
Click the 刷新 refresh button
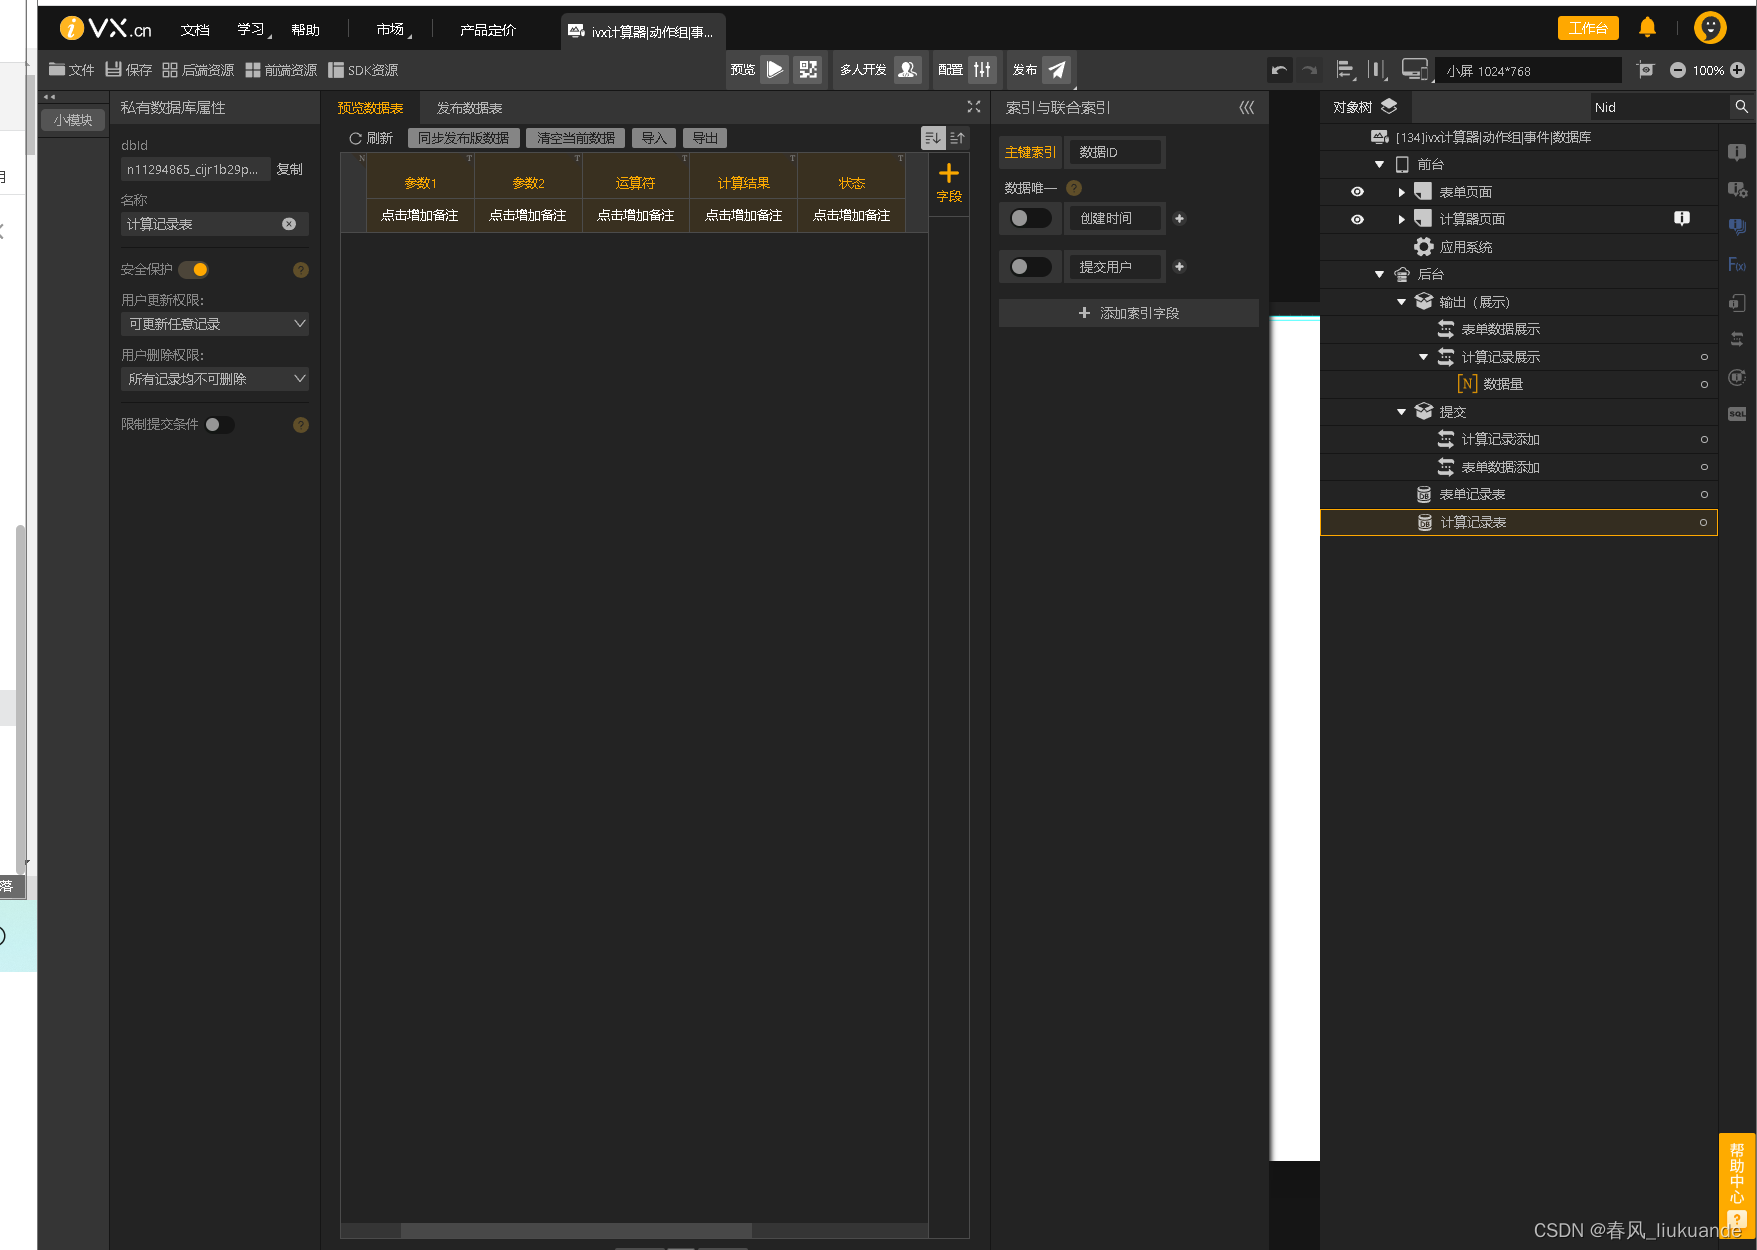click(371, 138)
